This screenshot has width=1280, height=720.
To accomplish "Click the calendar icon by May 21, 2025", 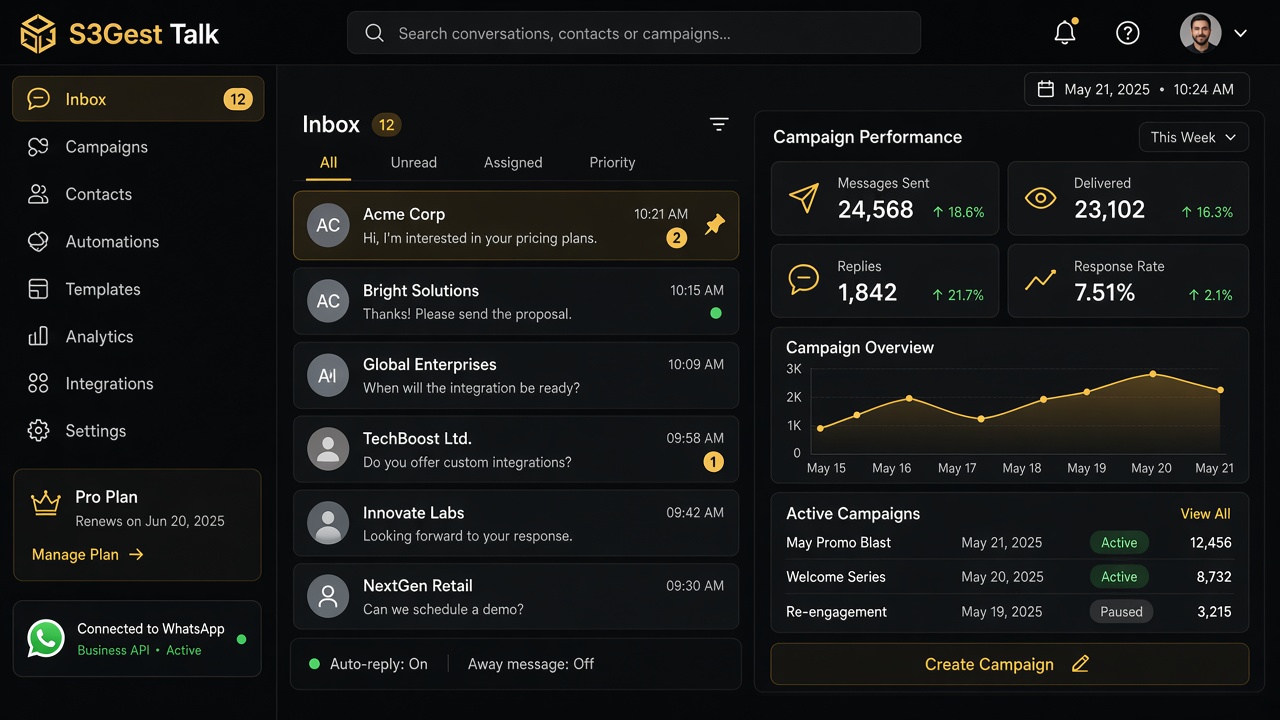I will pos(1046,89).
